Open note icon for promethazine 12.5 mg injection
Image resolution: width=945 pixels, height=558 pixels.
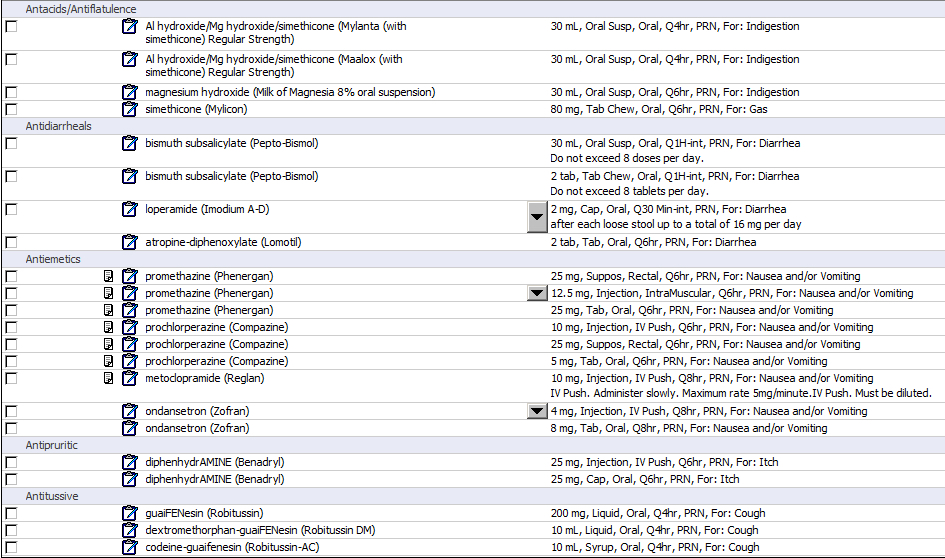pos(108,293)
